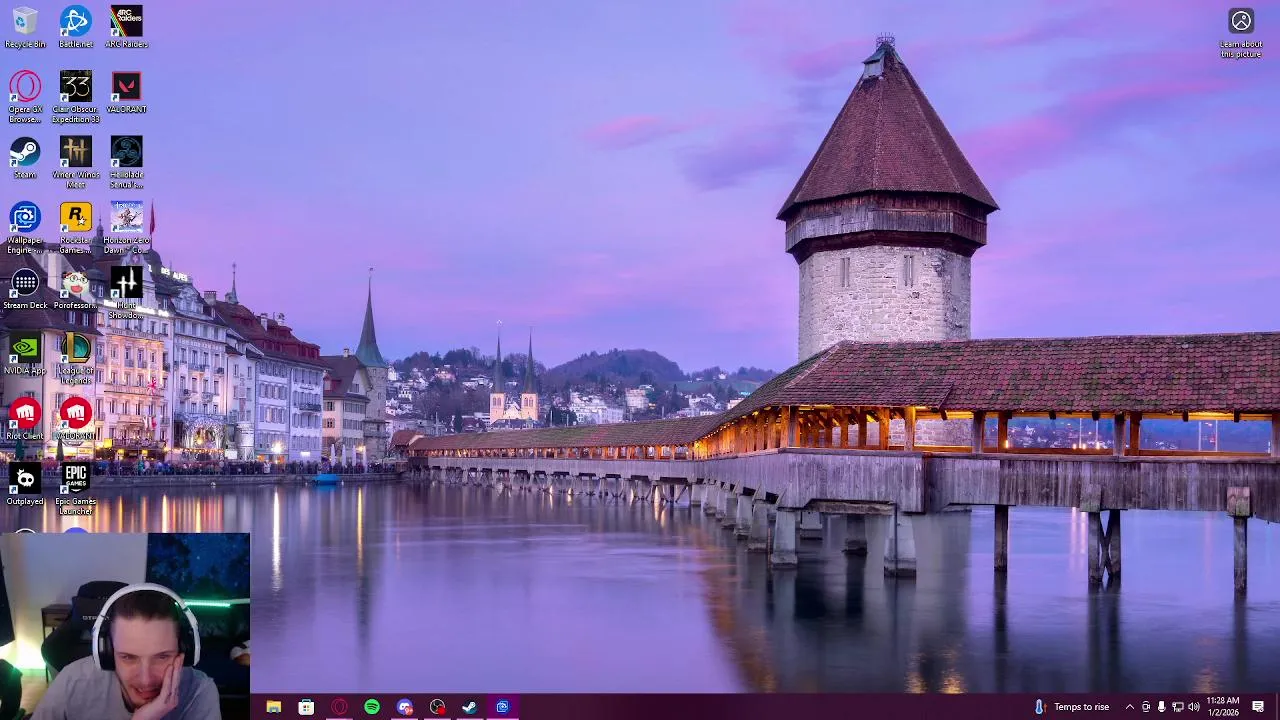
Task: Select the Hunt Showdown desktop shortcut
Action: pyautogui.click(x=126, y=293)
